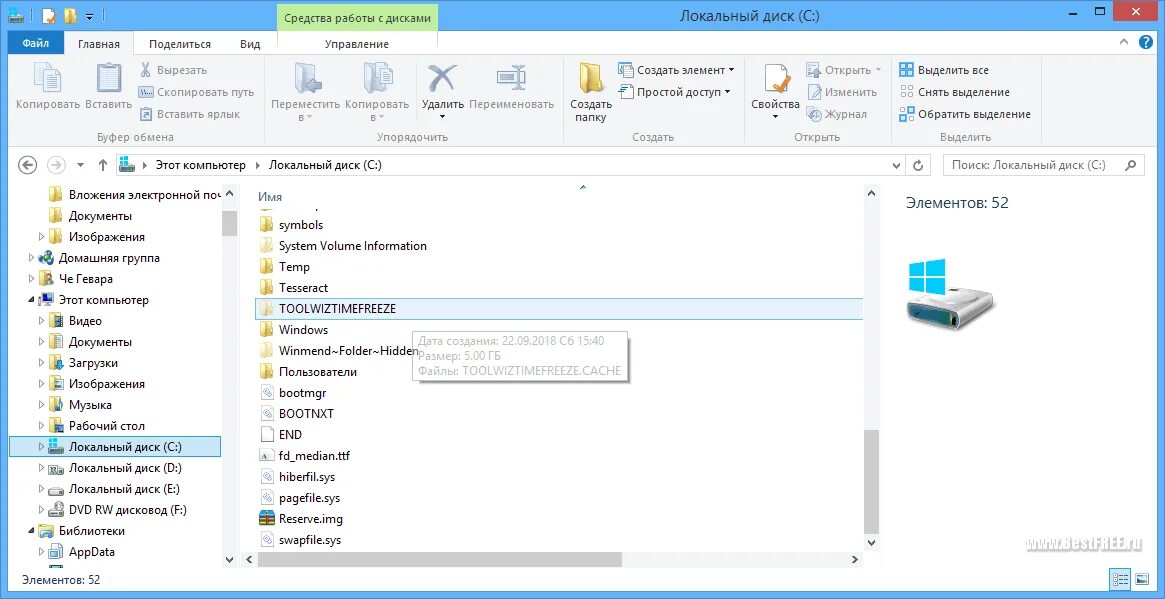Open the address bar history dropdown arrow
Image resolution: width=1165 pixels, height=599 pixels.
point(898,165)
